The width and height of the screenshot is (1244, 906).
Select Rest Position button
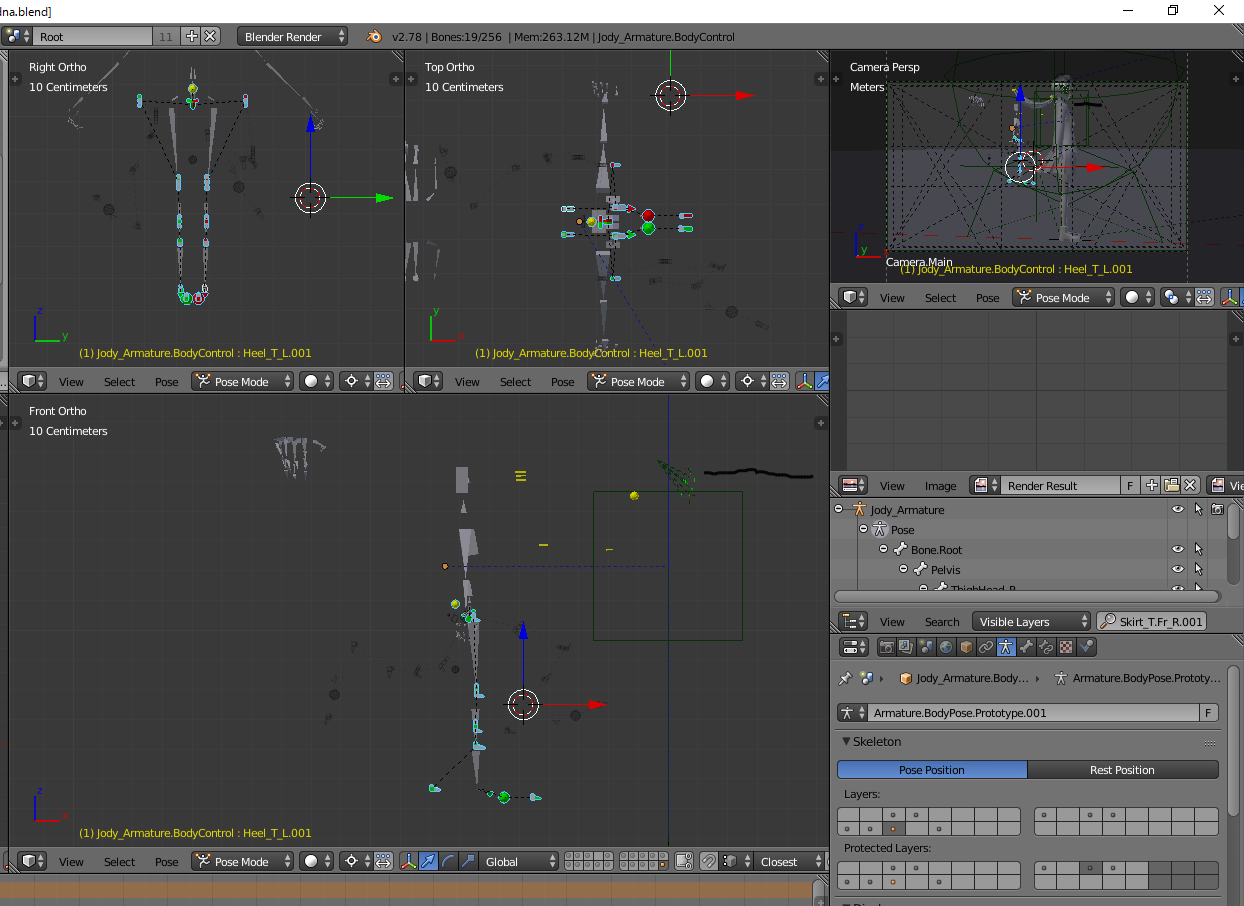click(1123, 770)
